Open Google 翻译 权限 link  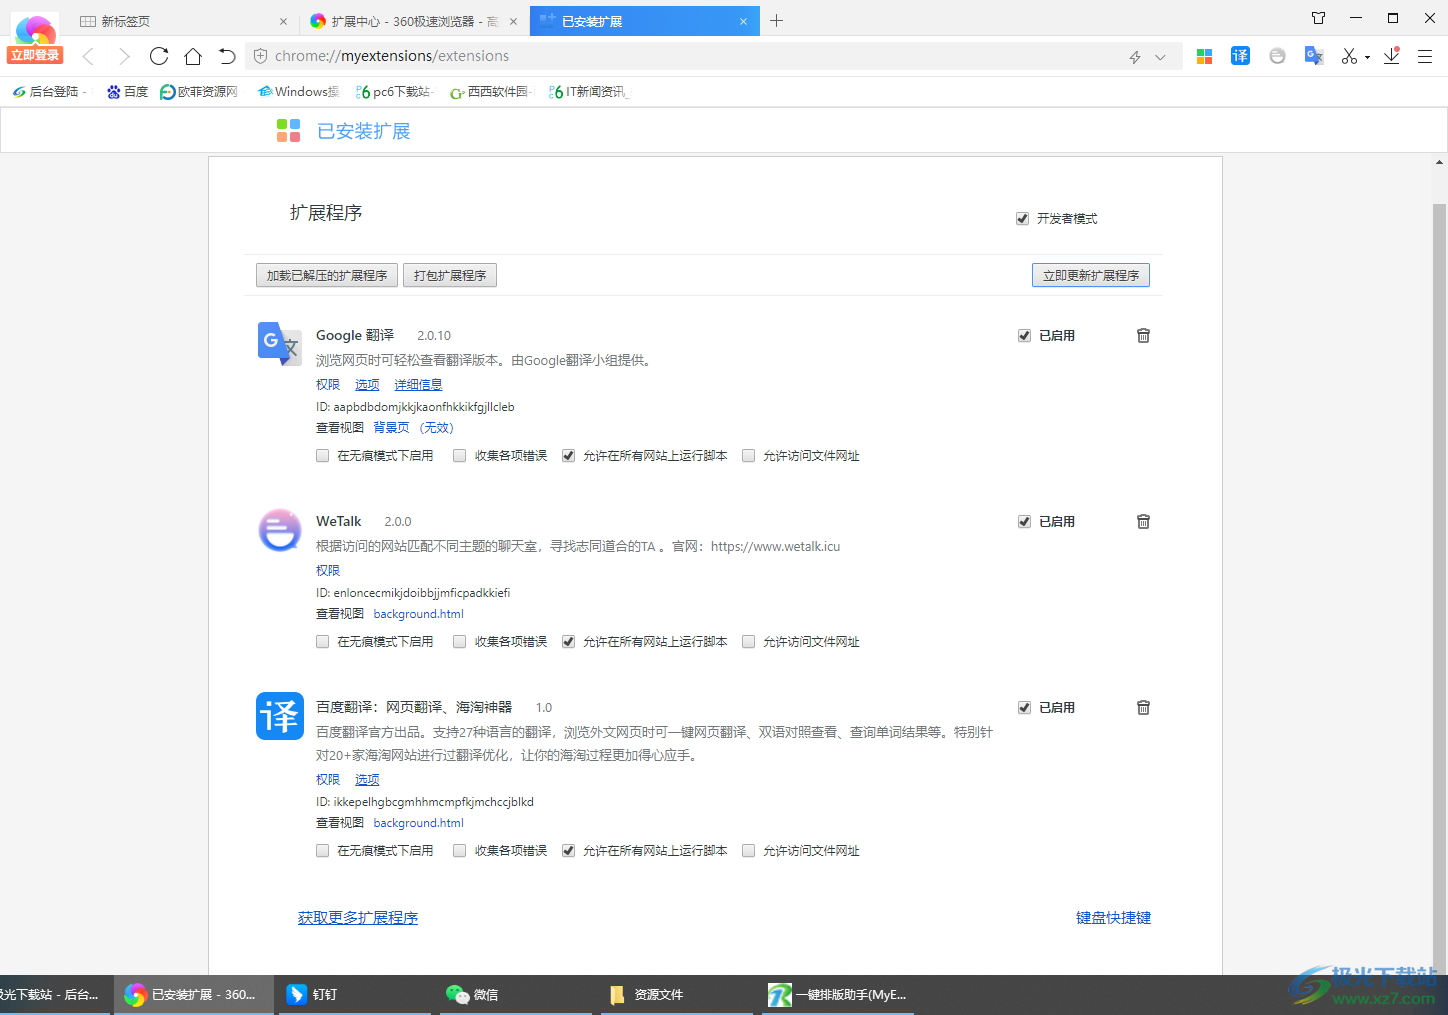click(328, 385)
